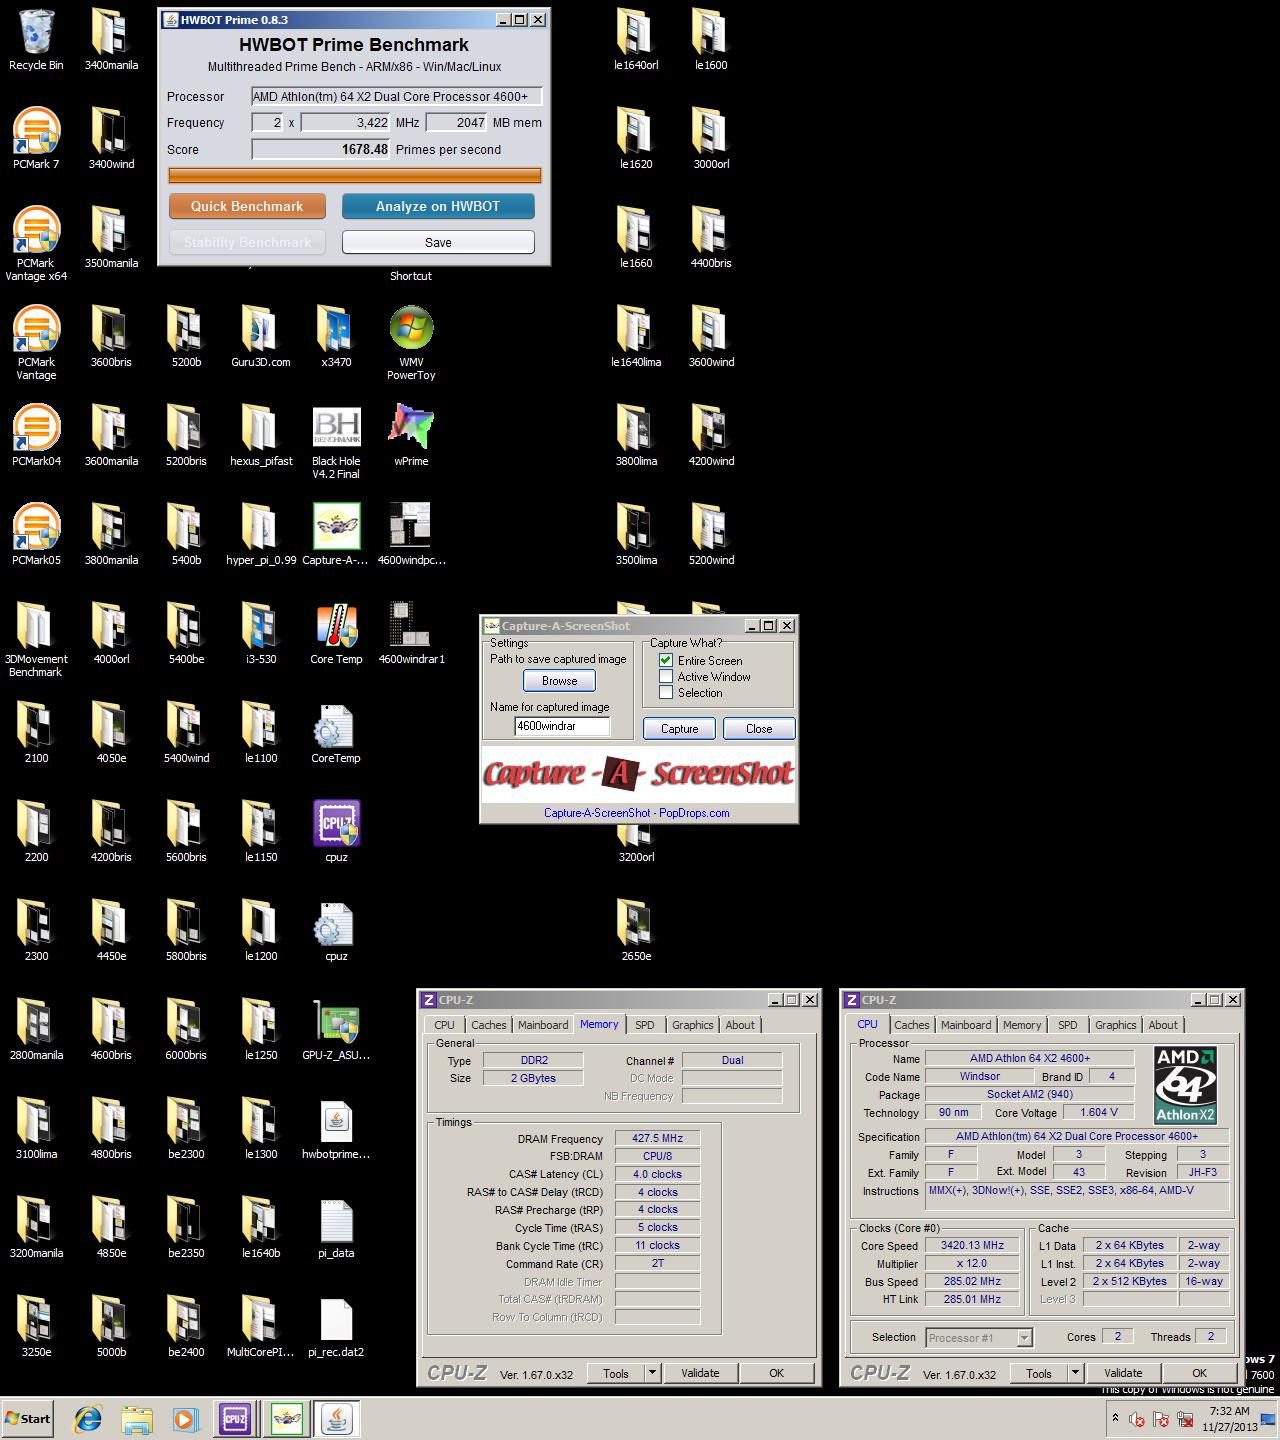Switch to Caches tab in left CPU-Z window
The image size is (1280, 1440).
click(489, 1025)
